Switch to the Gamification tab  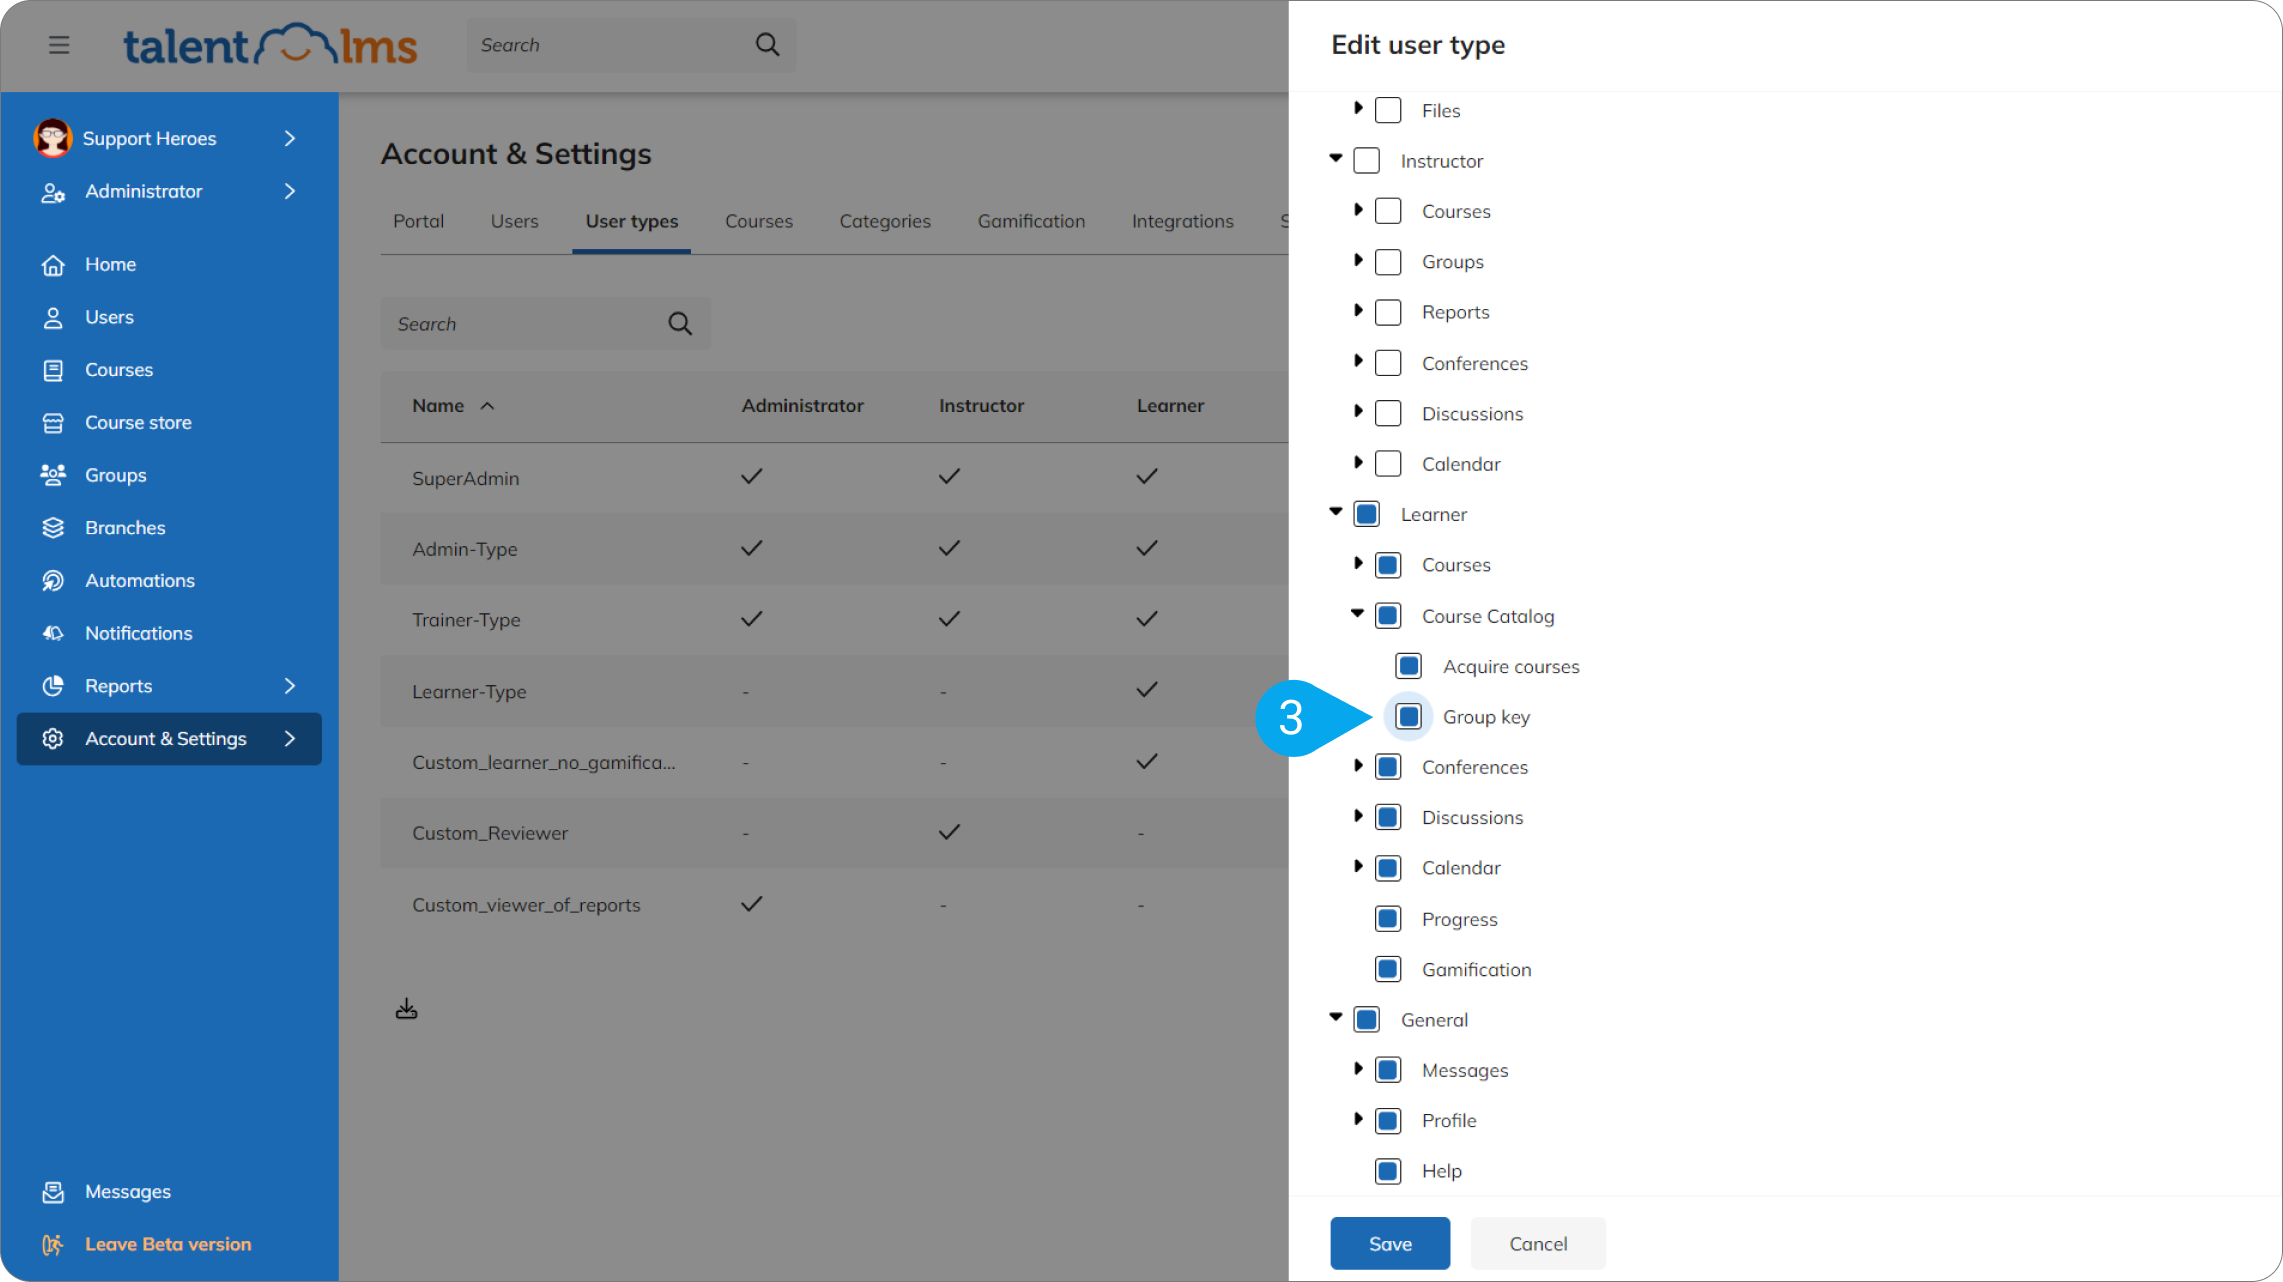point(1031,221)
